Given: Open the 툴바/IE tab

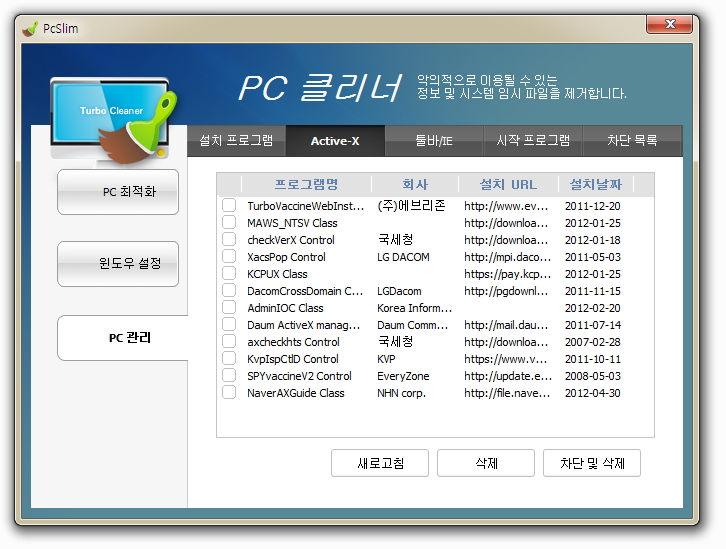Looking at the screenshot, I should click(x=434, y=141).
